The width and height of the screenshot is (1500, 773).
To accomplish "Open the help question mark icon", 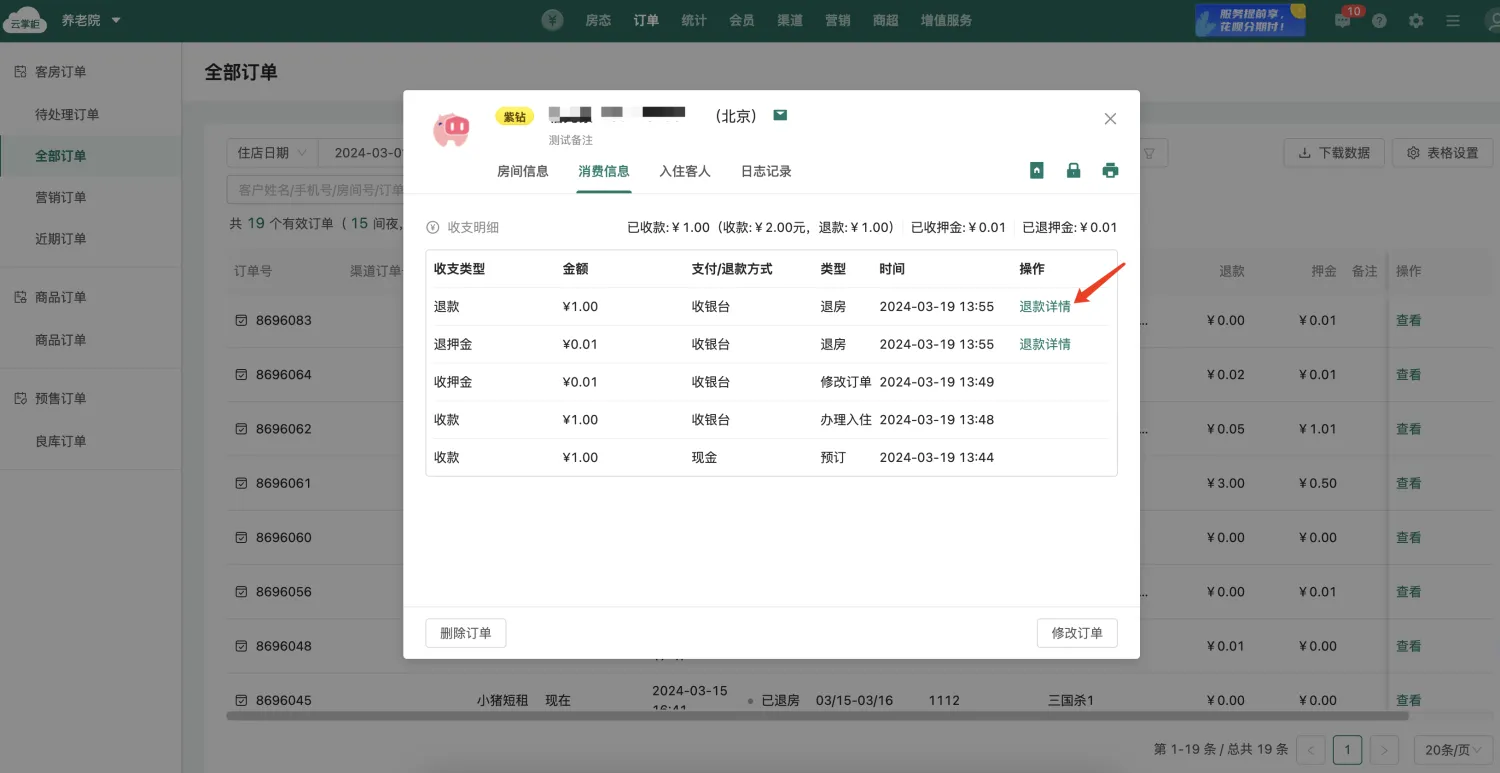I will (1379, 21).
